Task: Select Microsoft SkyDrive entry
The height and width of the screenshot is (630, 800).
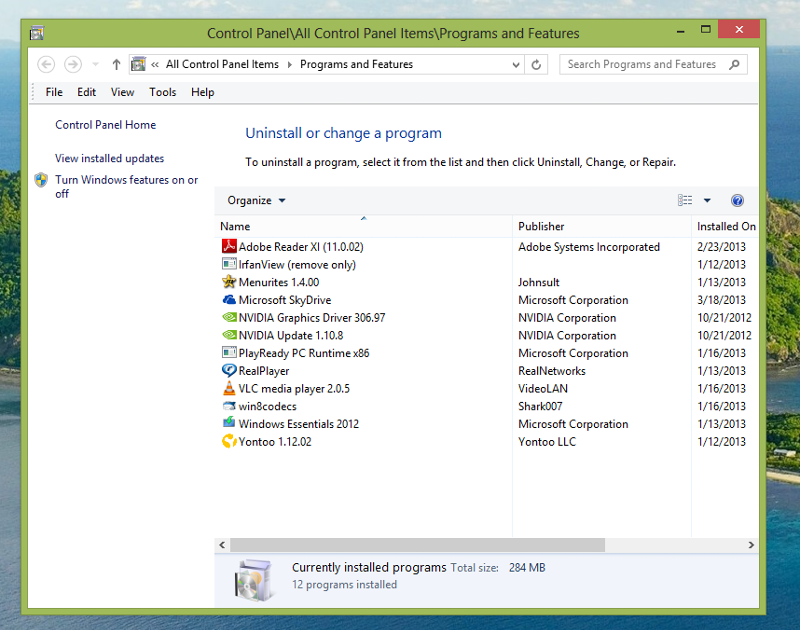Action: [x=285, y=300]
